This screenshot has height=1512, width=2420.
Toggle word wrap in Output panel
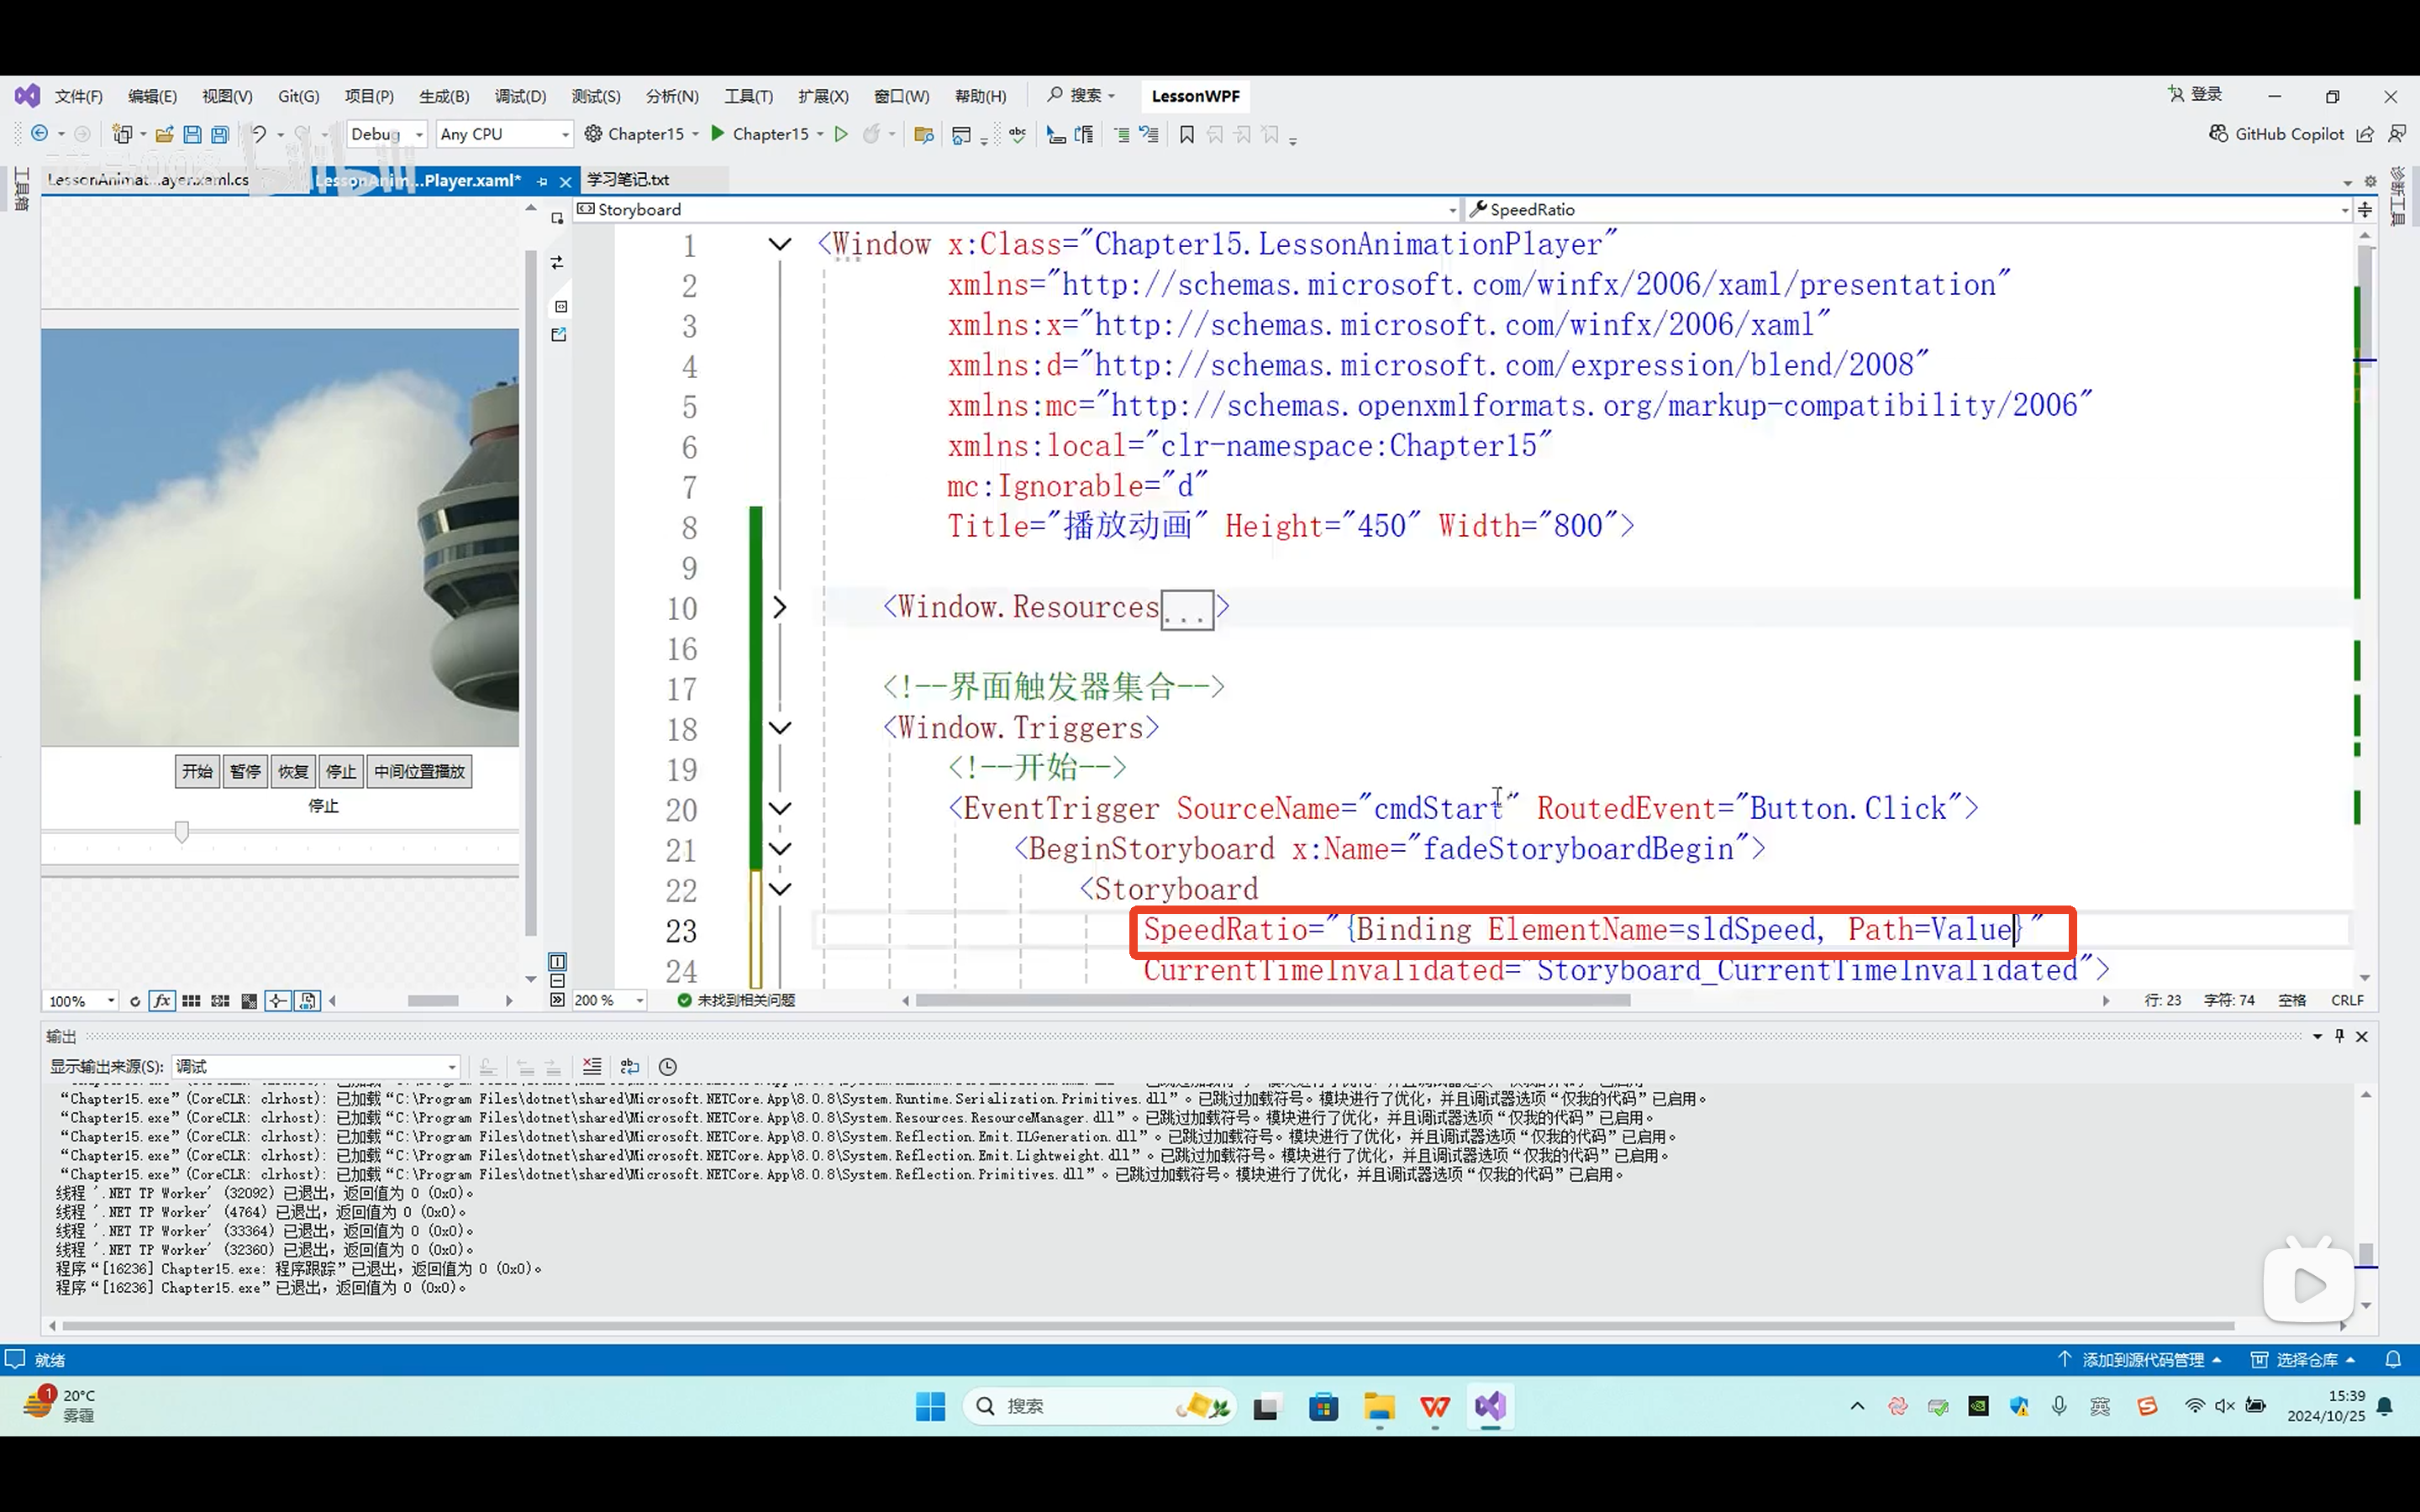[x=630, y=1067]
